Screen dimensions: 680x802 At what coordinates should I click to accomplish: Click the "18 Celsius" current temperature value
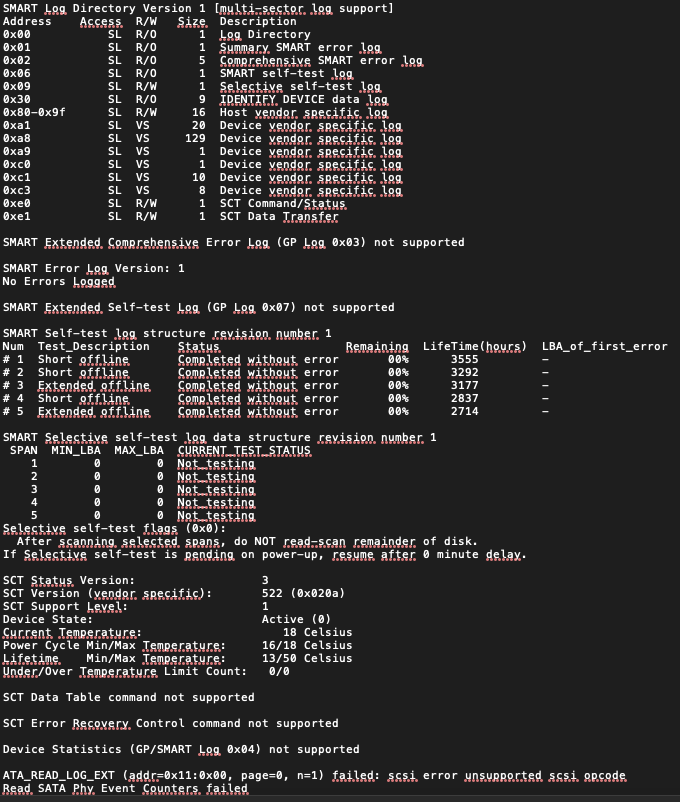317,632
